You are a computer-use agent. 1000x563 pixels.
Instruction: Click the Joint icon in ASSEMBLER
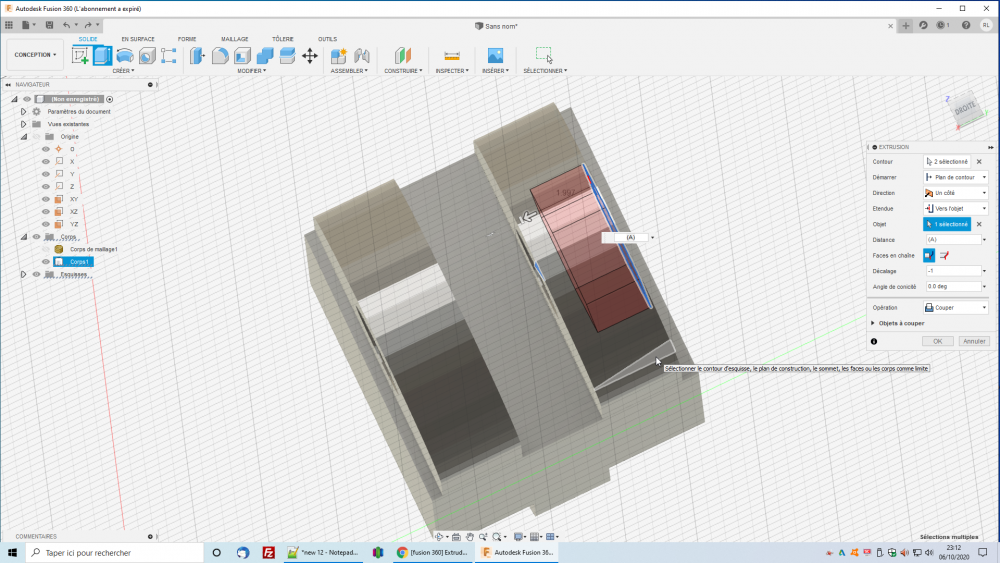[362, 55]
